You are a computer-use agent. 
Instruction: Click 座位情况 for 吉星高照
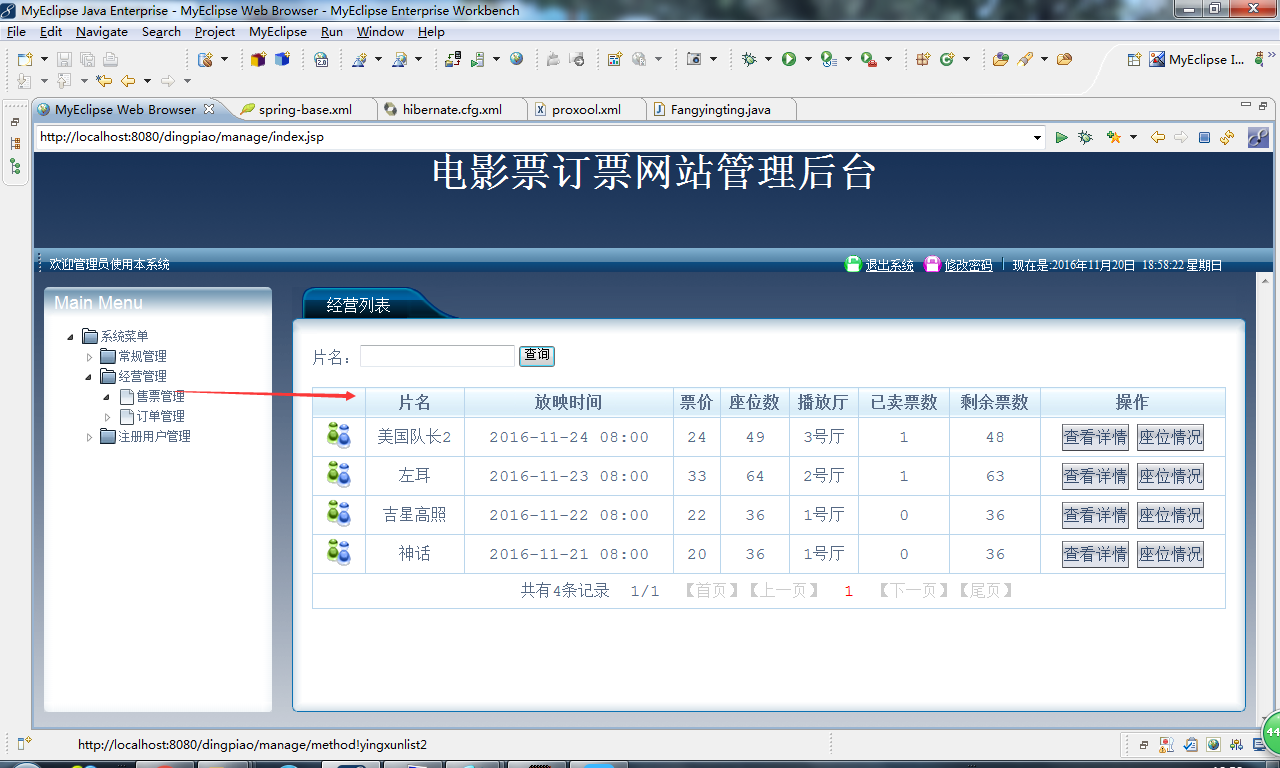click(x=1170, y=515)
